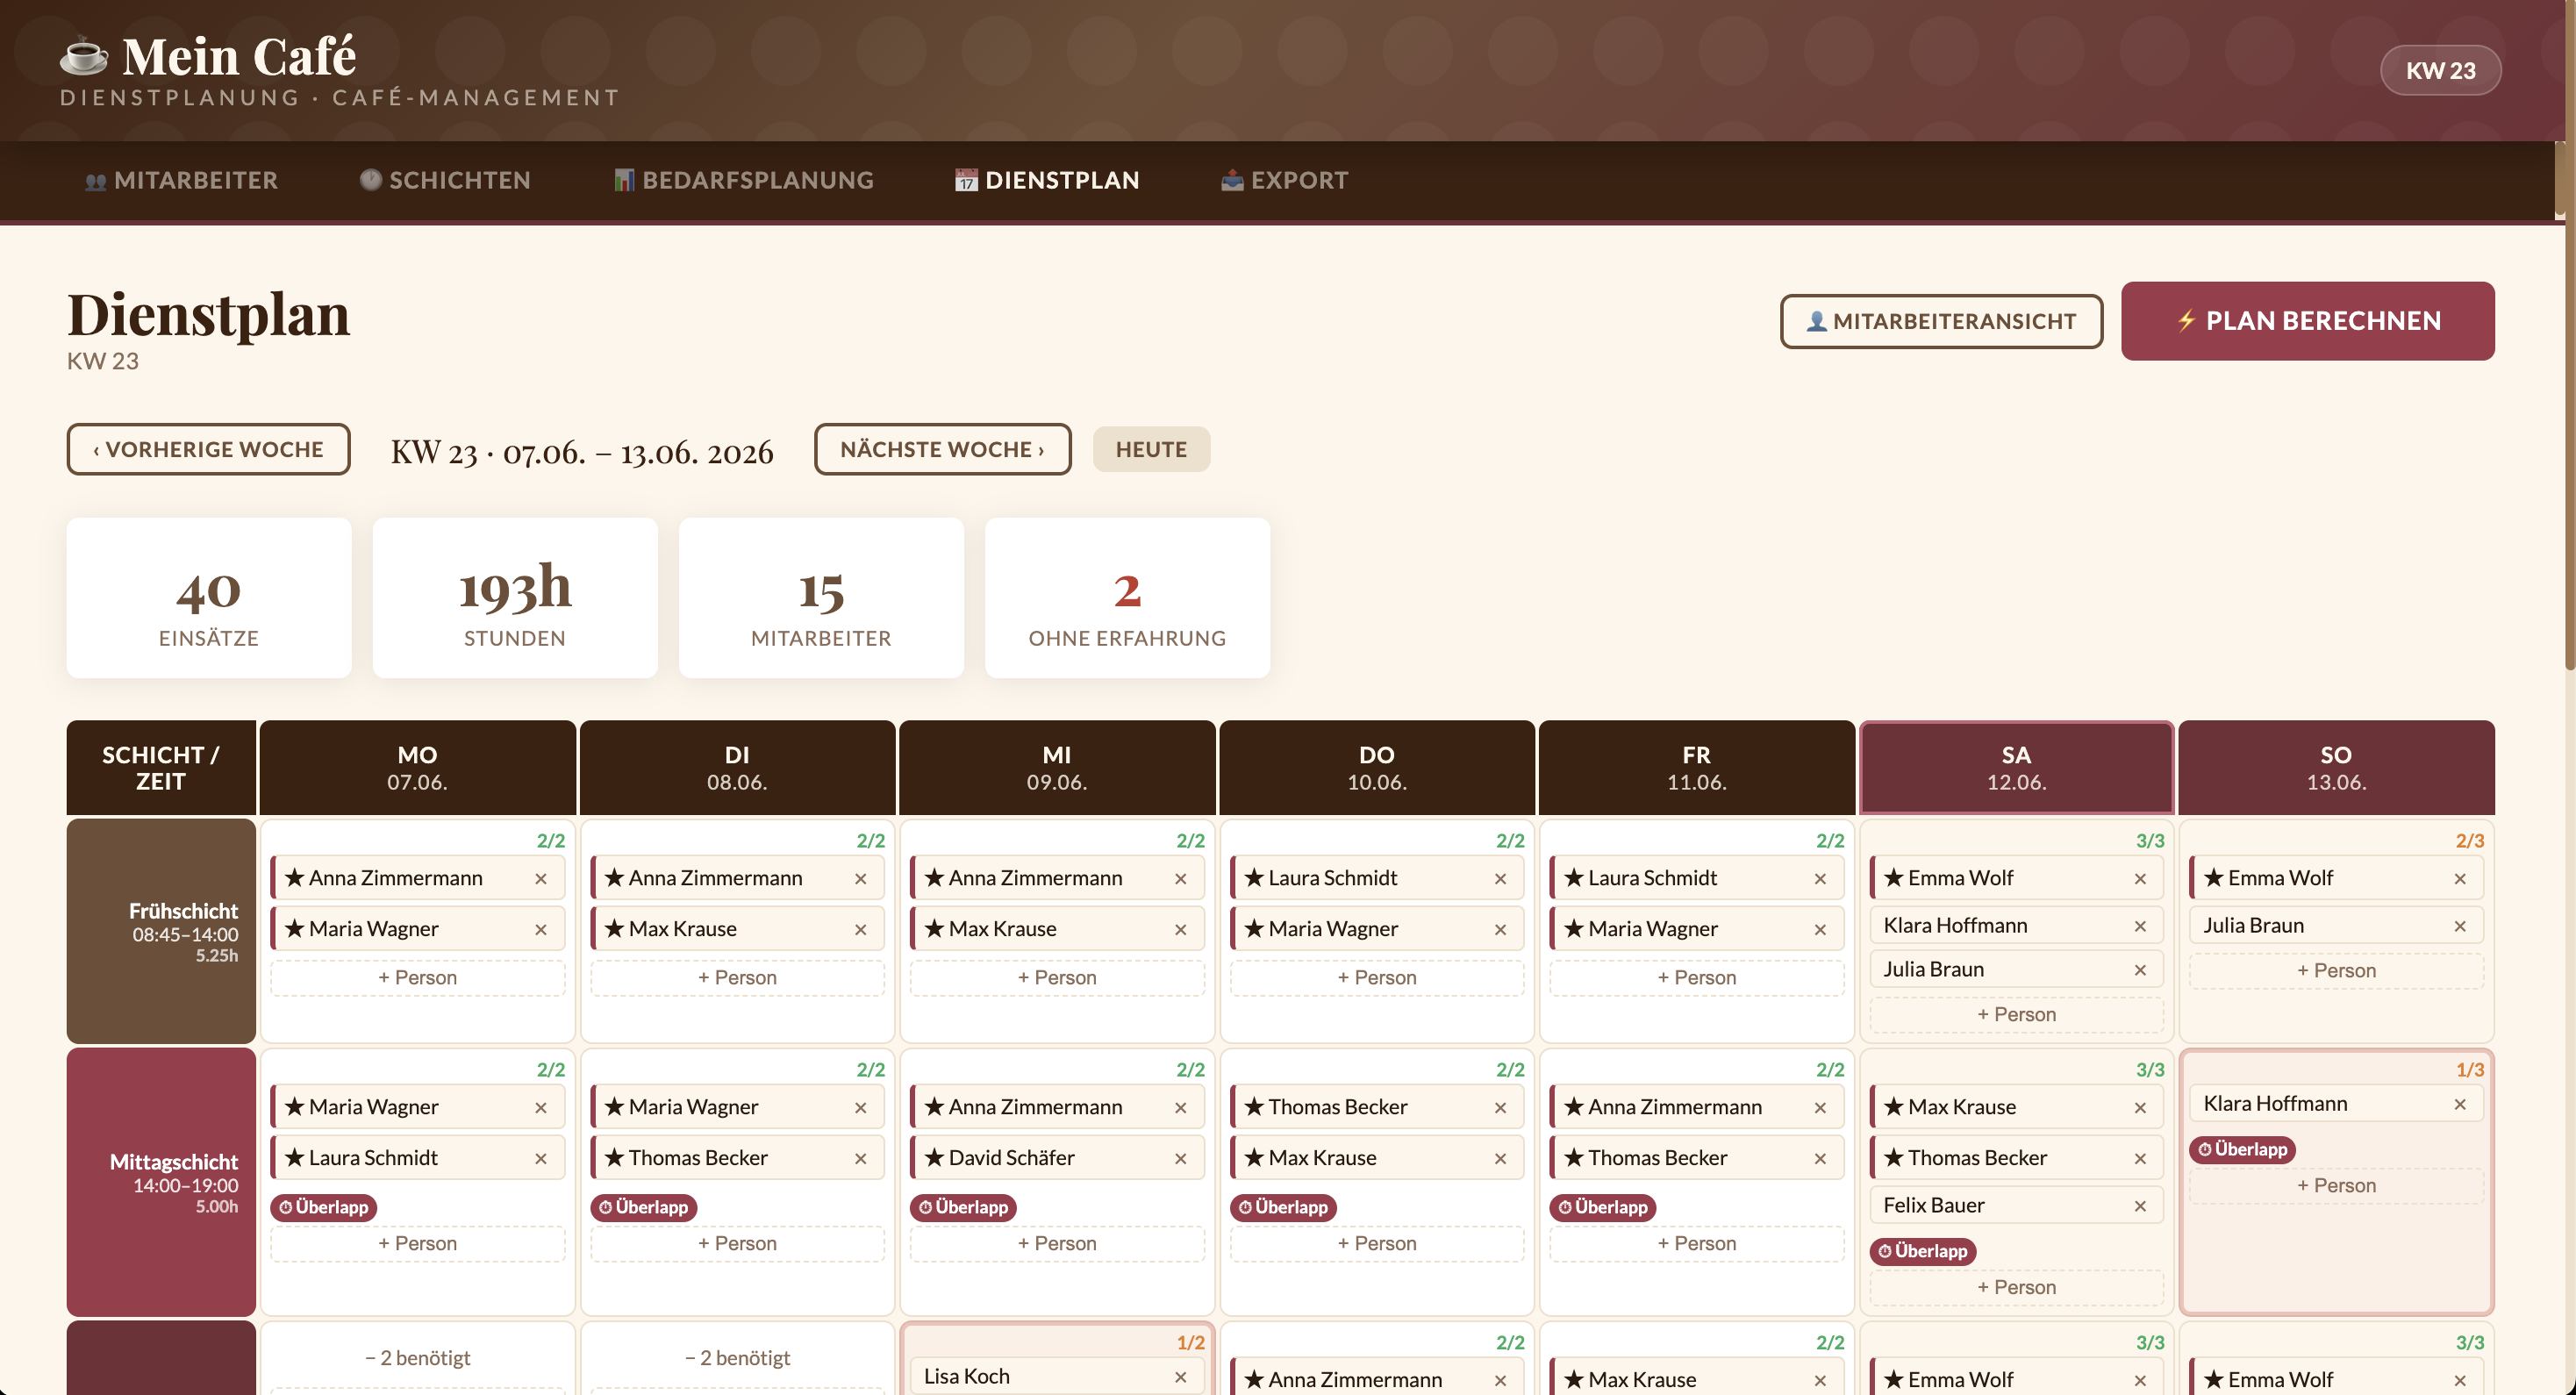2576x1395 pixels.
Task: Add person to Thursday Mittagschicht
Action: pyautogui.click(x=1377, y=1243)
